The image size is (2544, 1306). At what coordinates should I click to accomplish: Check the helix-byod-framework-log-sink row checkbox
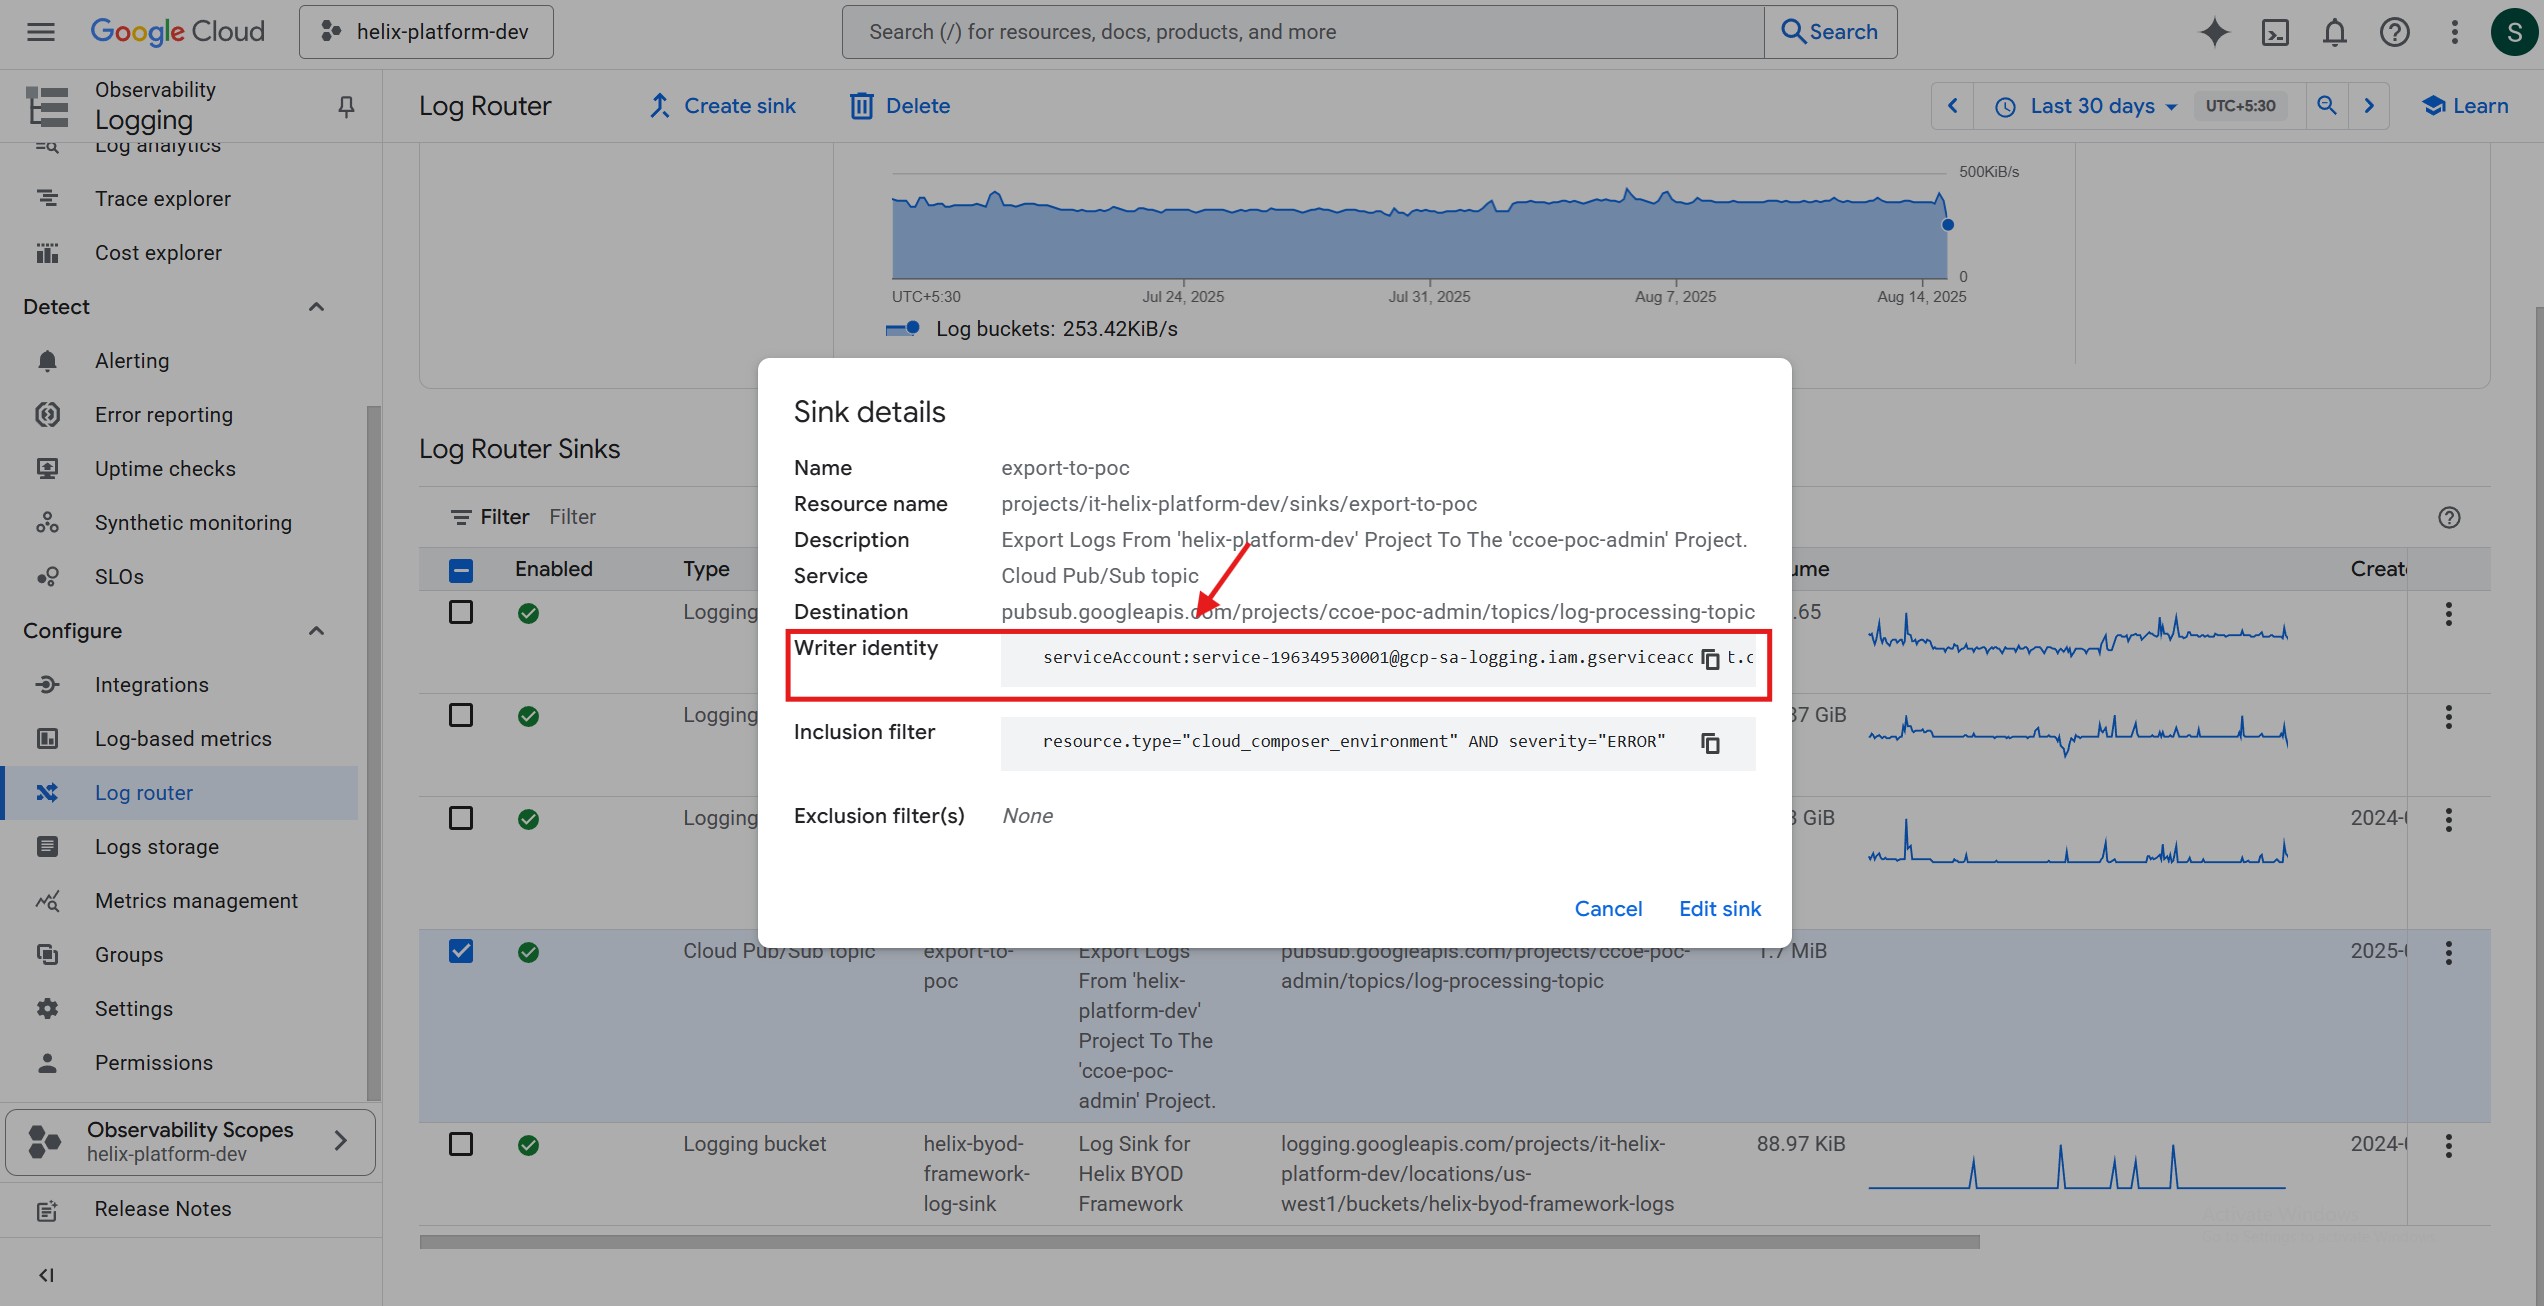[461, 1144]
